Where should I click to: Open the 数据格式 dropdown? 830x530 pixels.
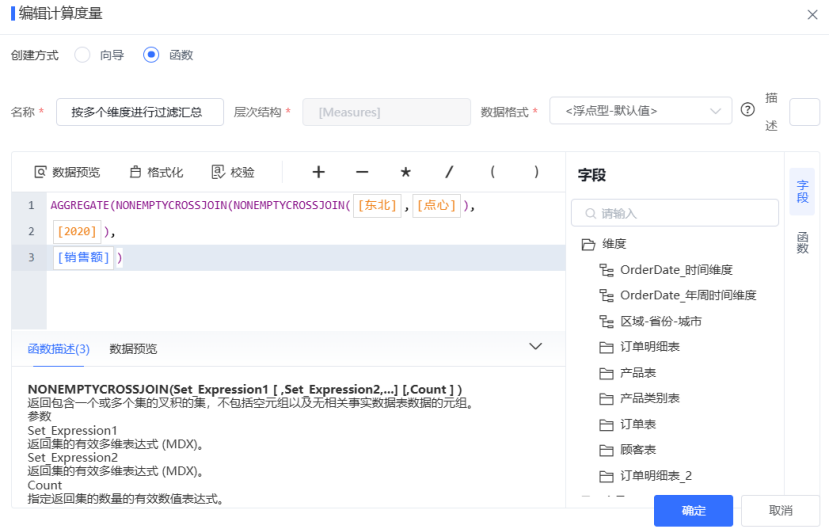click(640, 111)
